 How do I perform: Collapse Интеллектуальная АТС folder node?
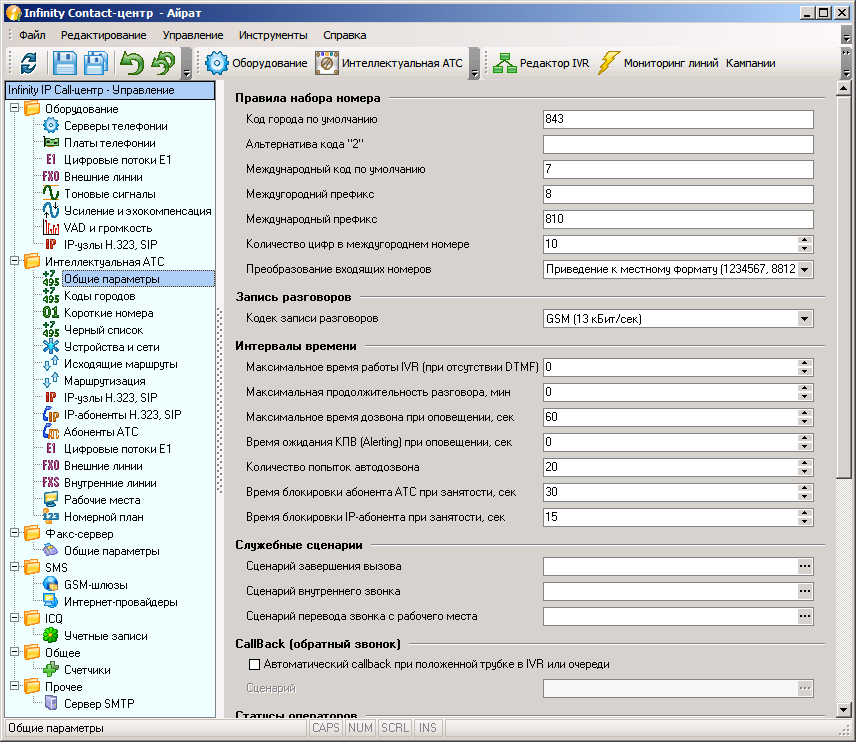click(15, 261)
